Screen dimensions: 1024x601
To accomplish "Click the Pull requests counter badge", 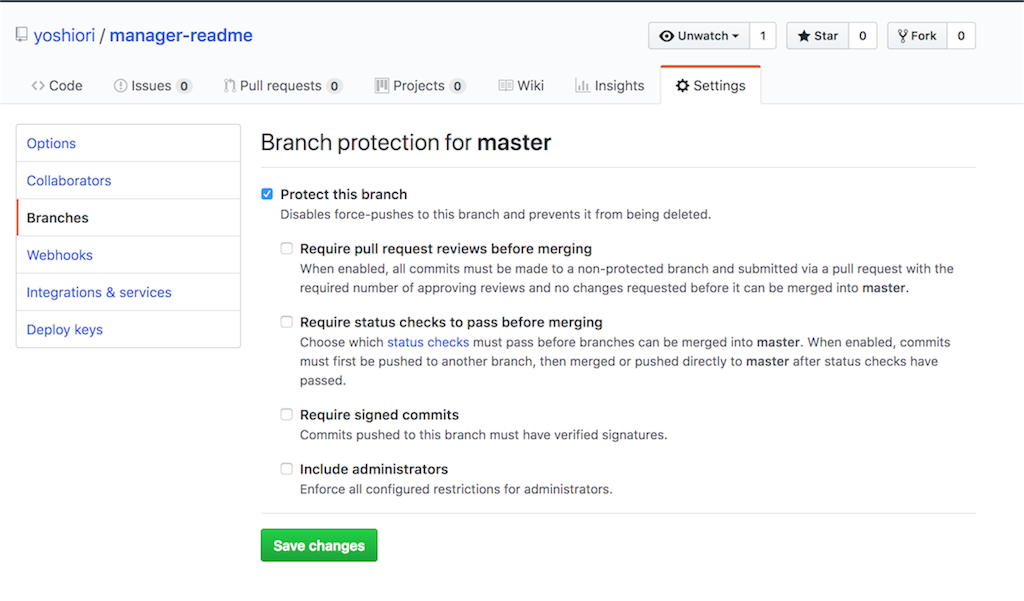I will click(334, 86).
